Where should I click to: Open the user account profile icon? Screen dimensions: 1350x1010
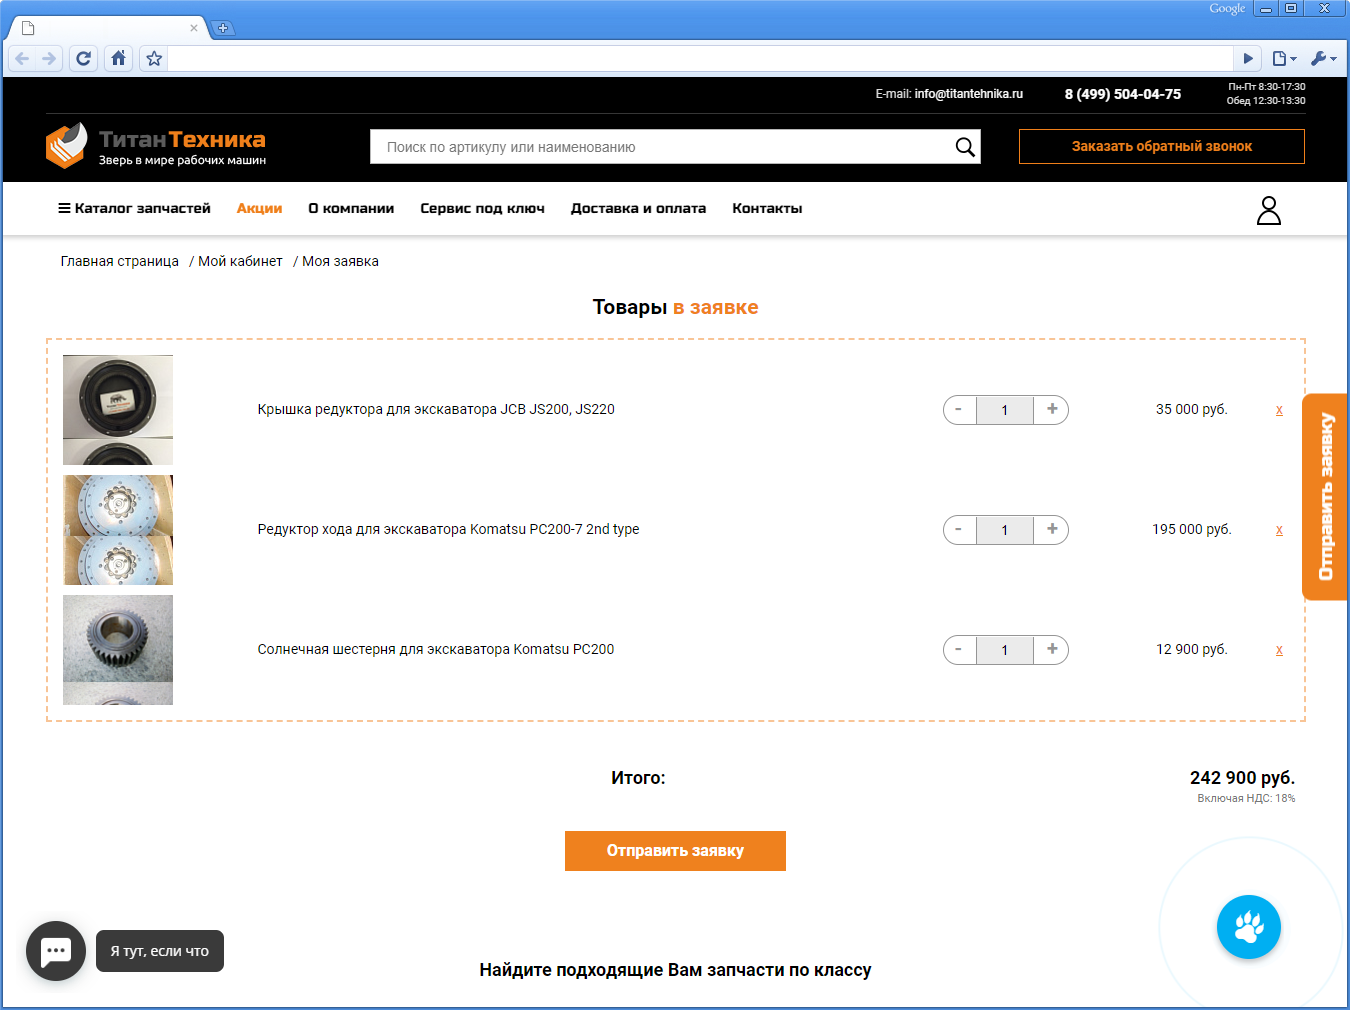pyautogui.click(x=1268, y=210)
